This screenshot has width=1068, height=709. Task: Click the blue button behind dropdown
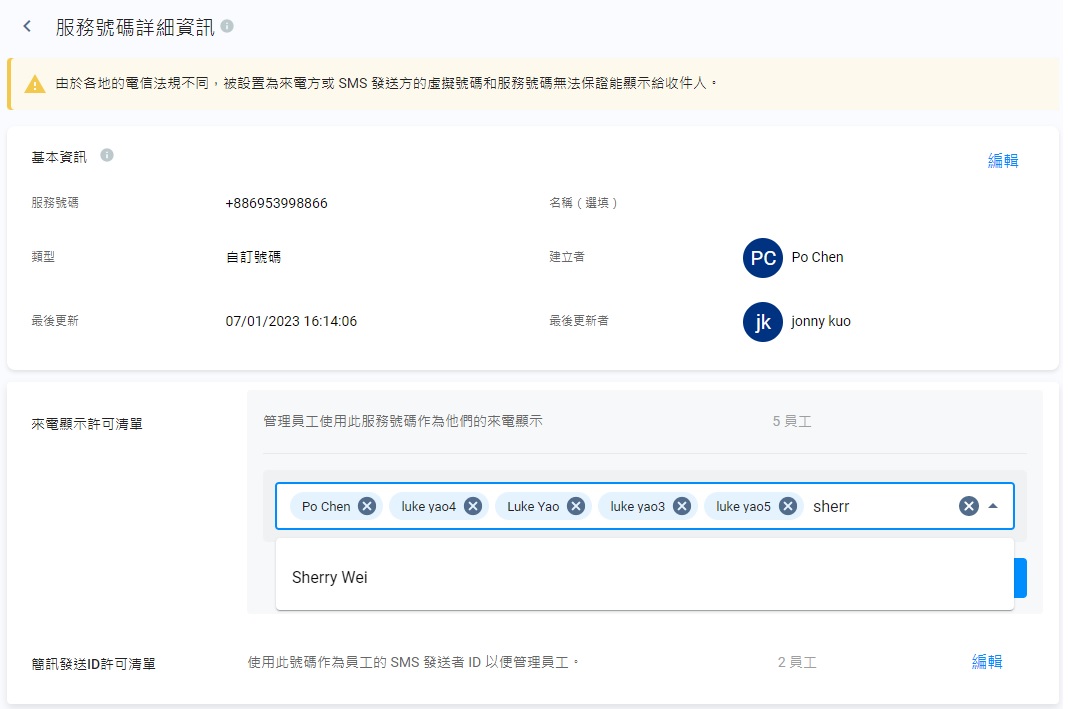pyautogui.click(x=1021, y=578)
